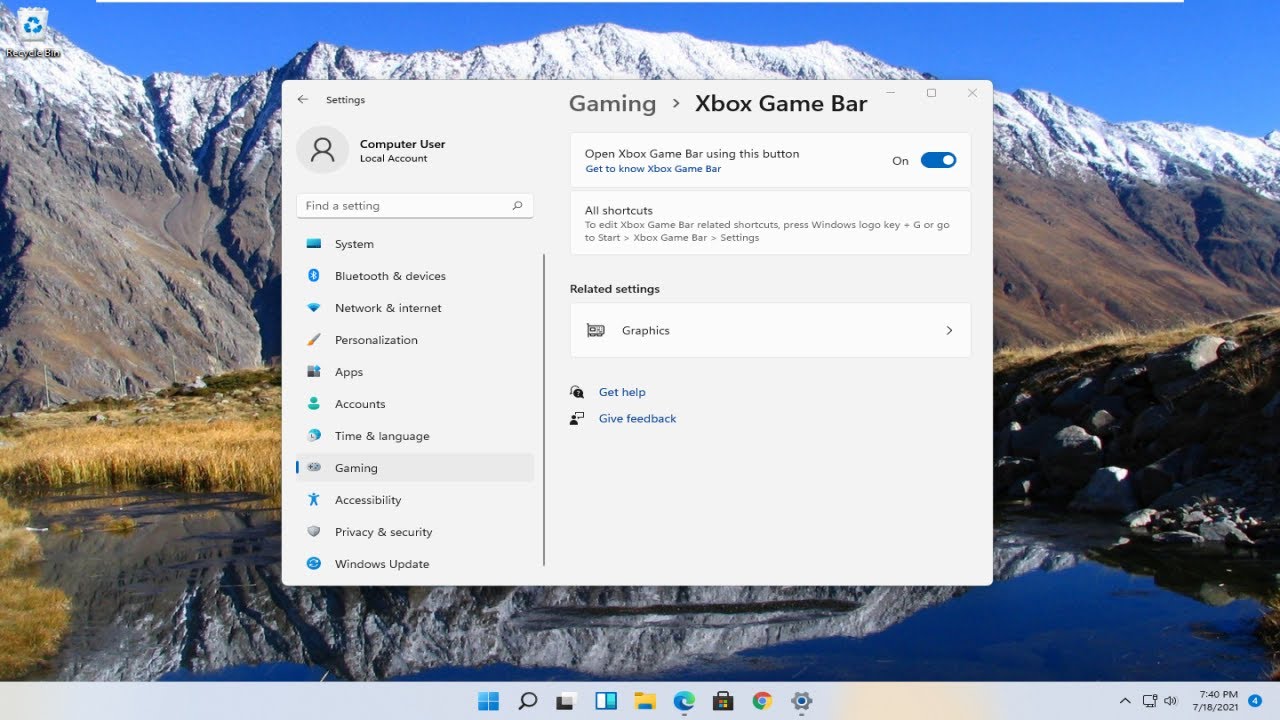Image resolution: width=1280 pixels, height=720 pixels.
Task: Click the All shortcuts card
Action: (x=770, y=223)
